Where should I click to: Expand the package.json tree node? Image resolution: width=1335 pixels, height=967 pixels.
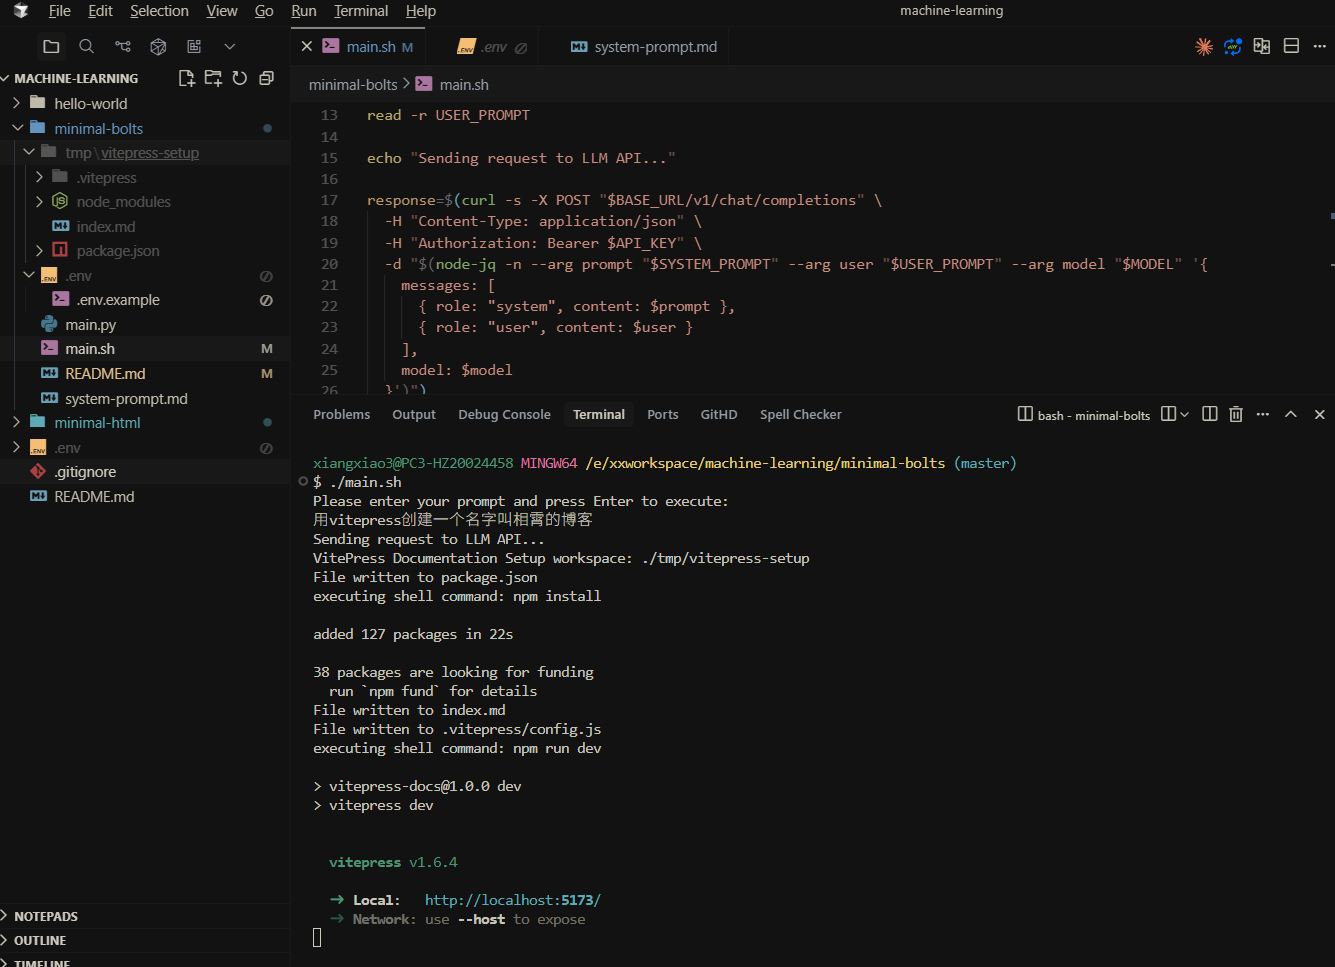pos(39,250)
